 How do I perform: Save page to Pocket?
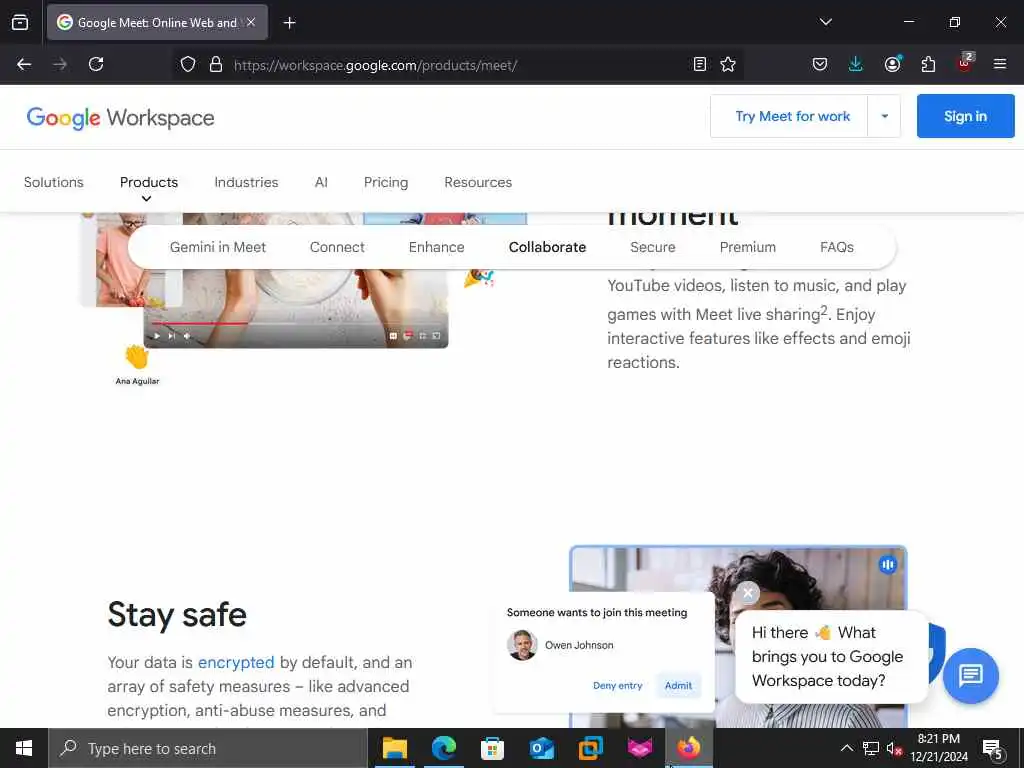820,64
